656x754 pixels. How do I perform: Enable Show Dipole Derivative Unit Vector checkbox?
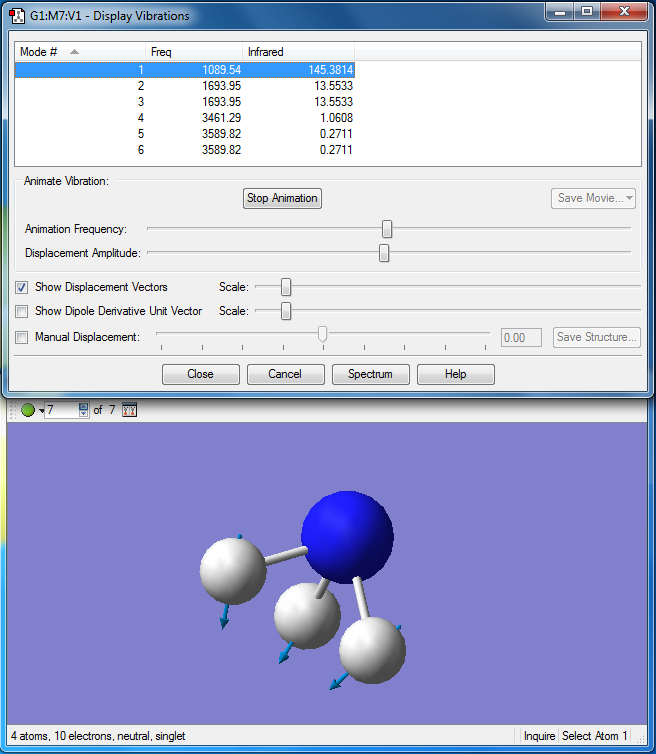pyautogui.click(x=21, y=312)
